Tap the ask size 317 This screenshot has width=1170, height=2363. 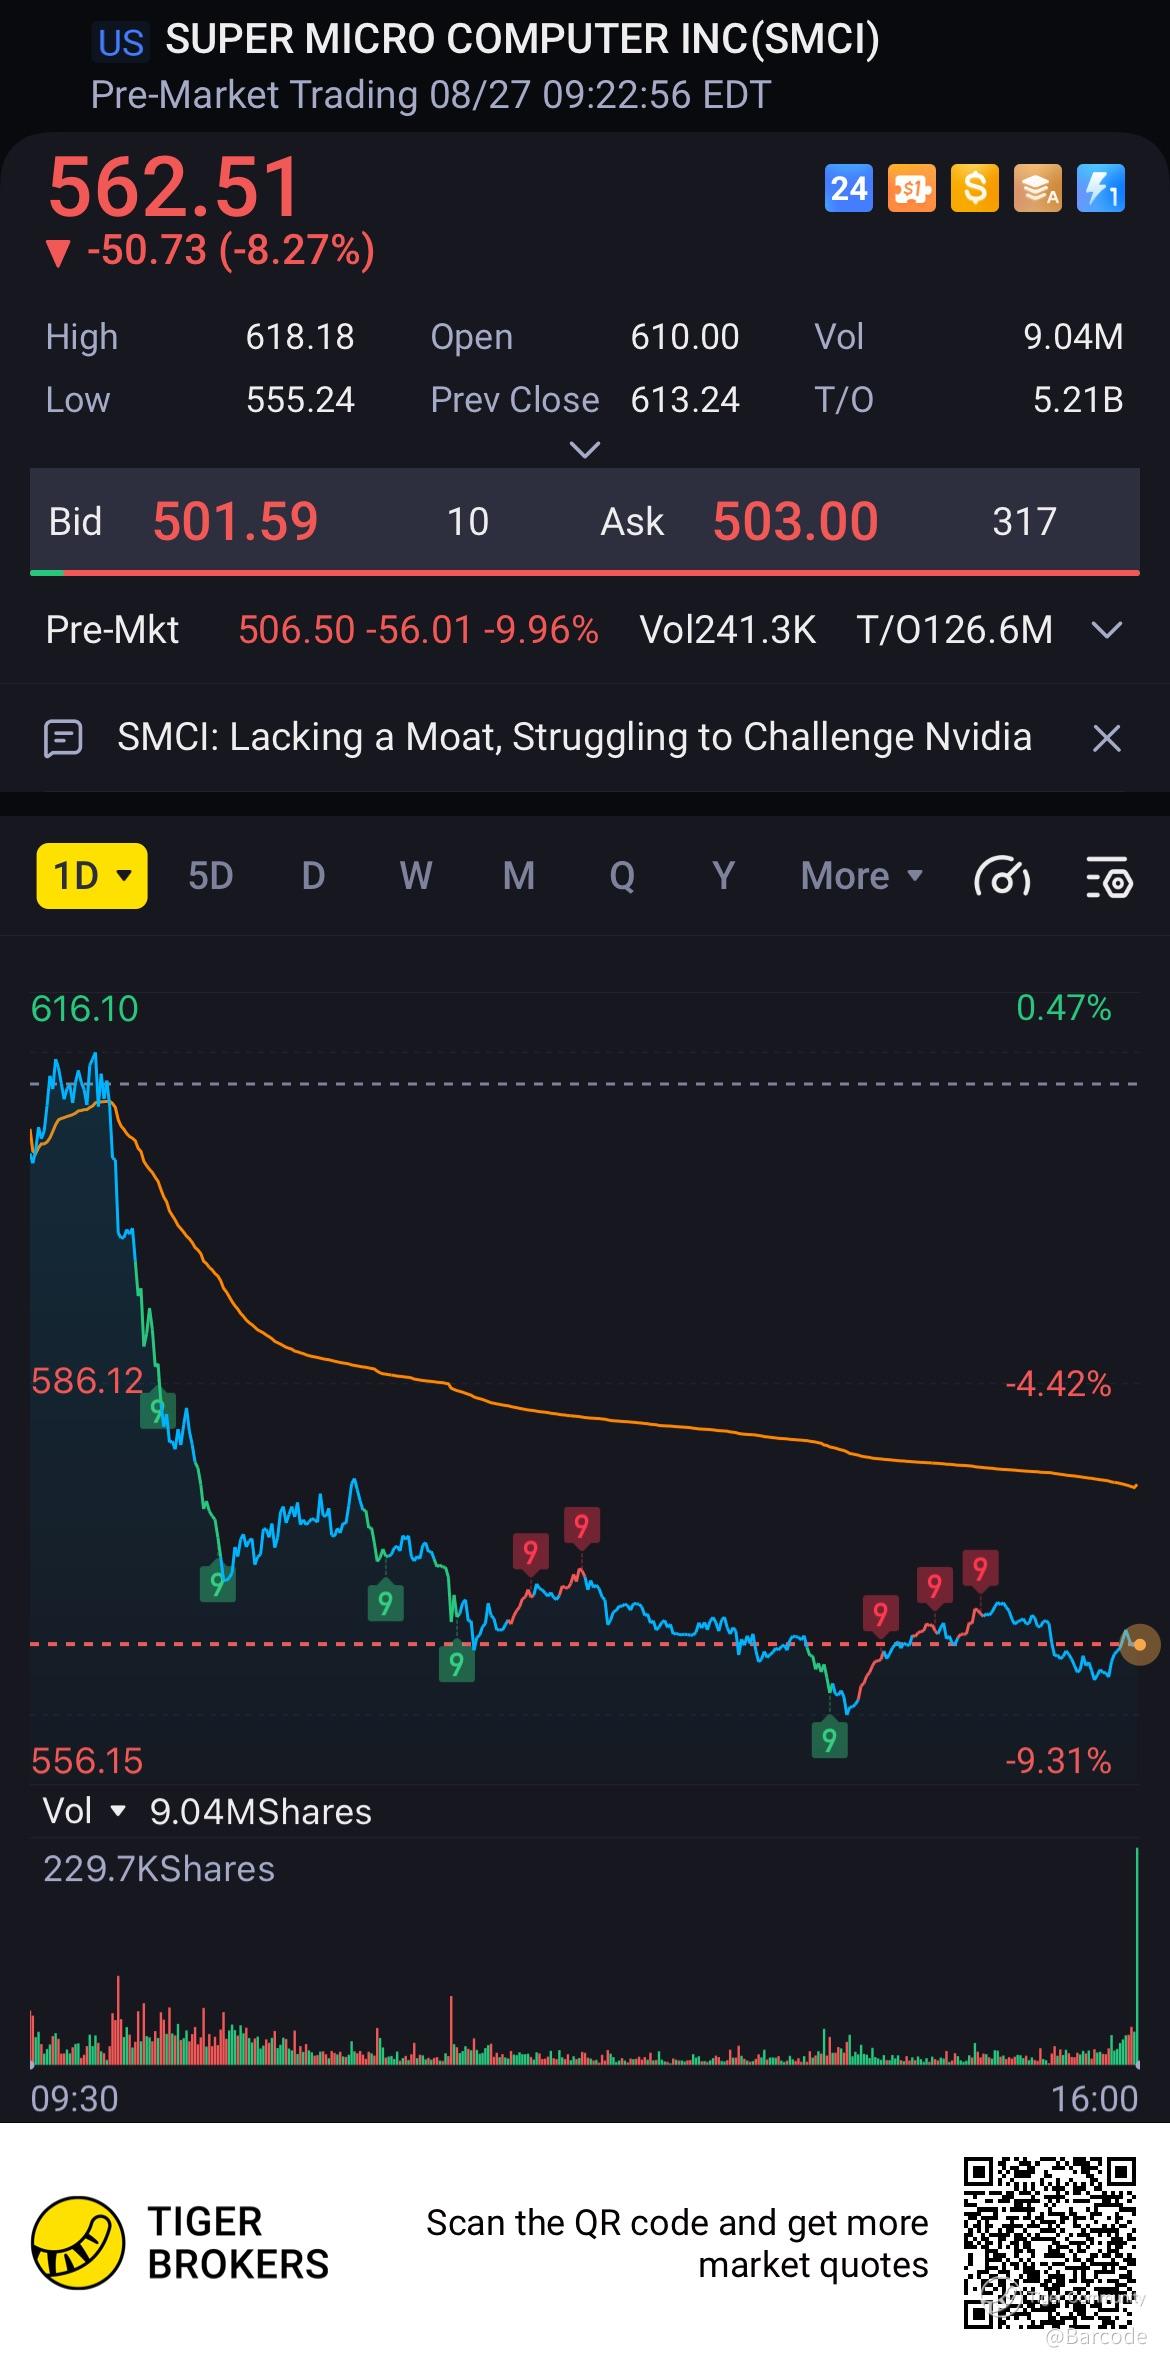[1024, 522]
